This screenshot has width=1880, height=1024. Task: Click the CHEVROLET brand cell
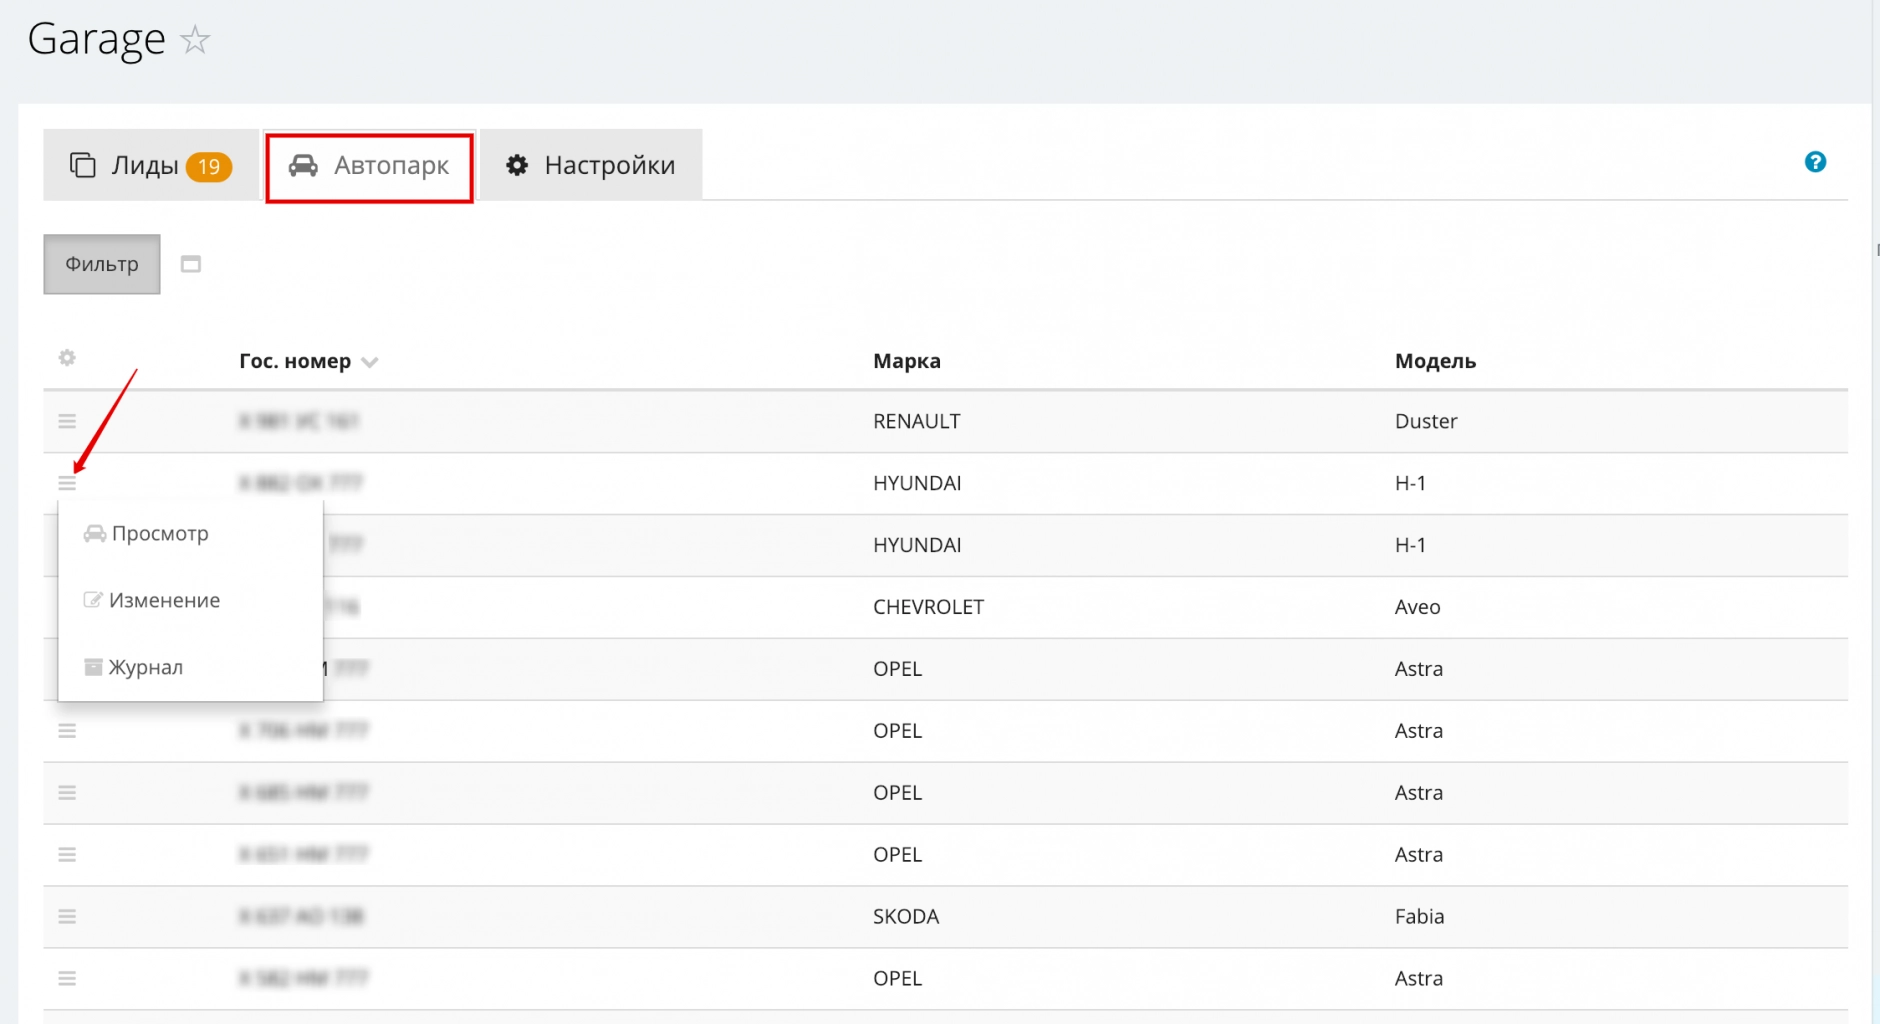[928, 607]
